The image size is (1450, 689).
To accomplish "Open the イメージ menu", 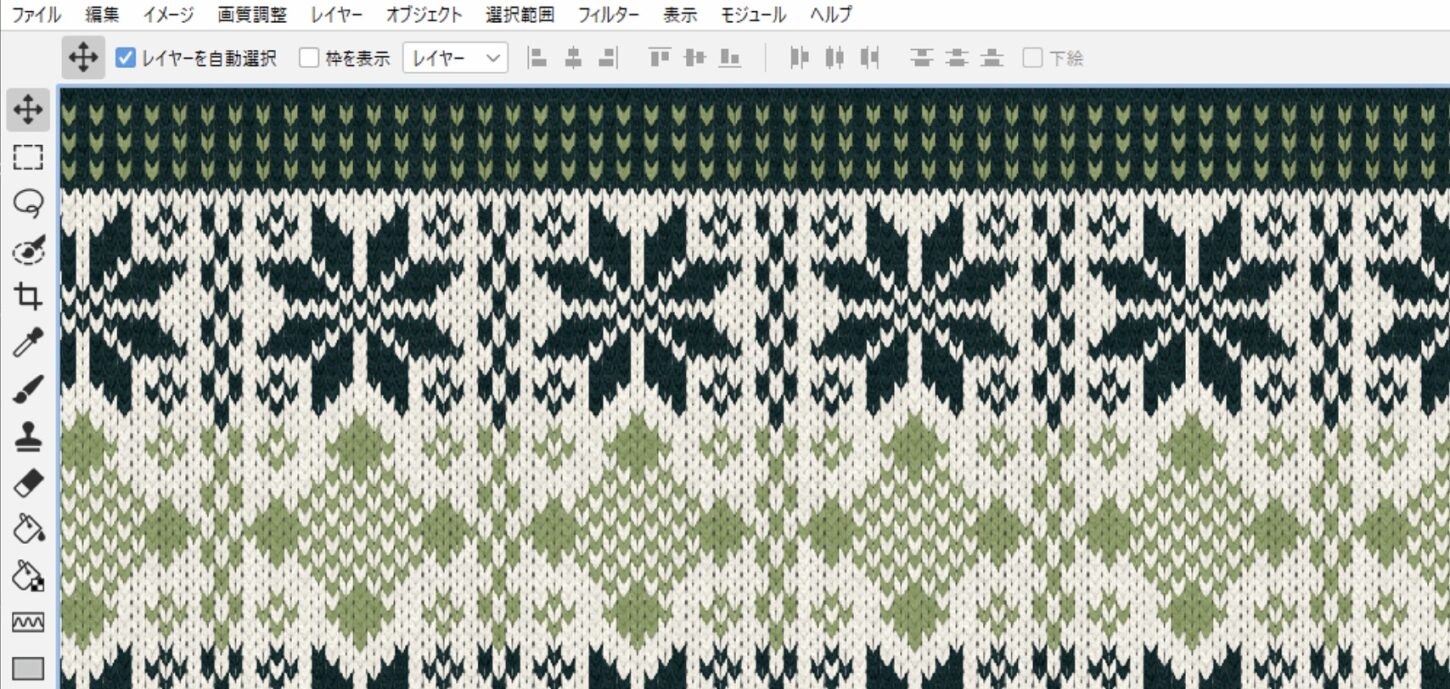I will (x=168, y=15).
